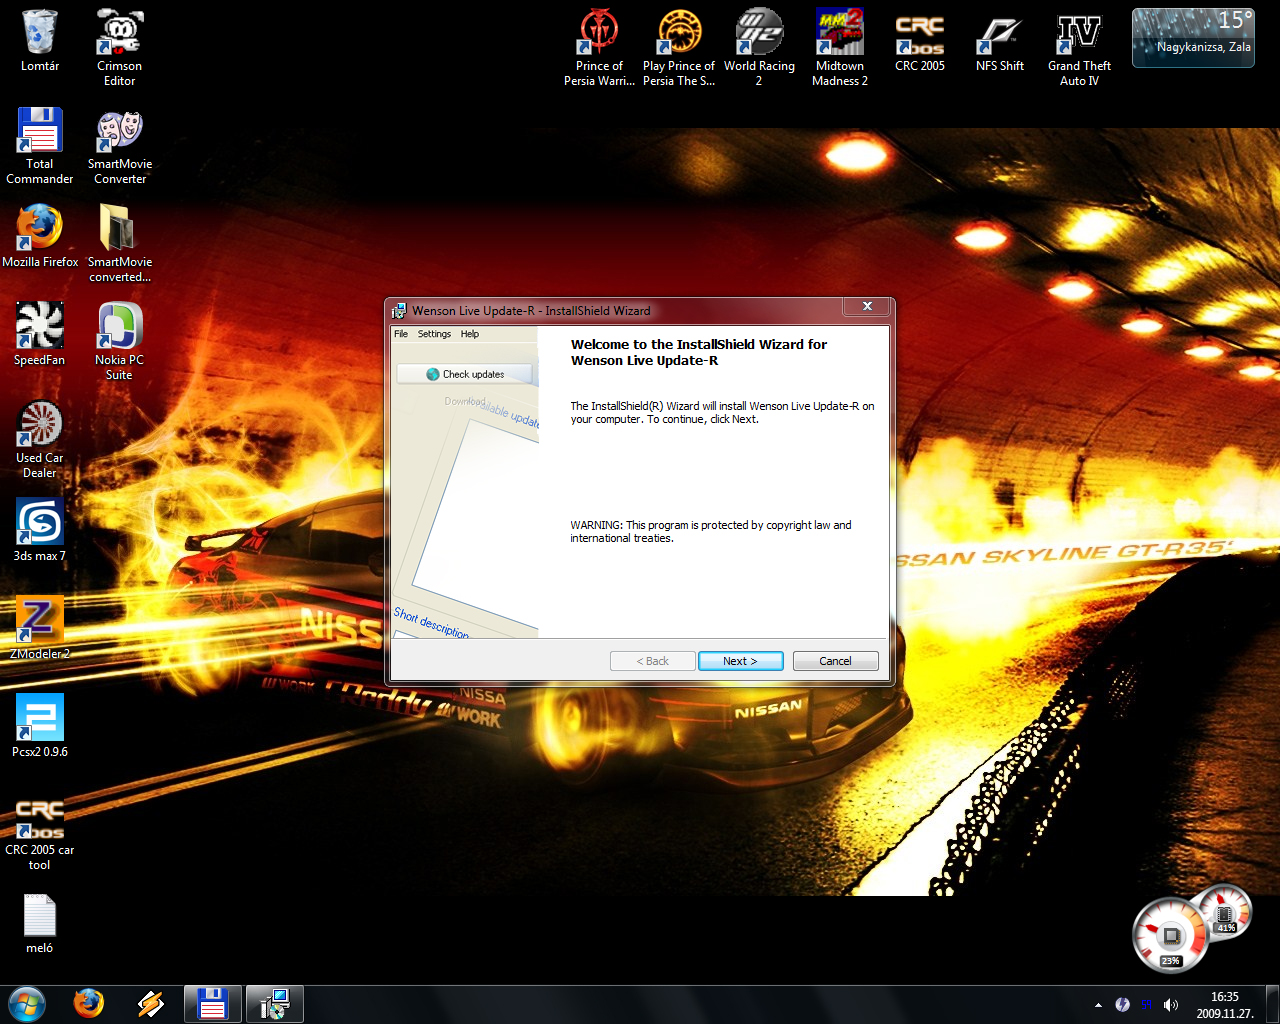Select the SmartMovie Converter shortcut
The image size is (1280, 1024).
point(120,146)
